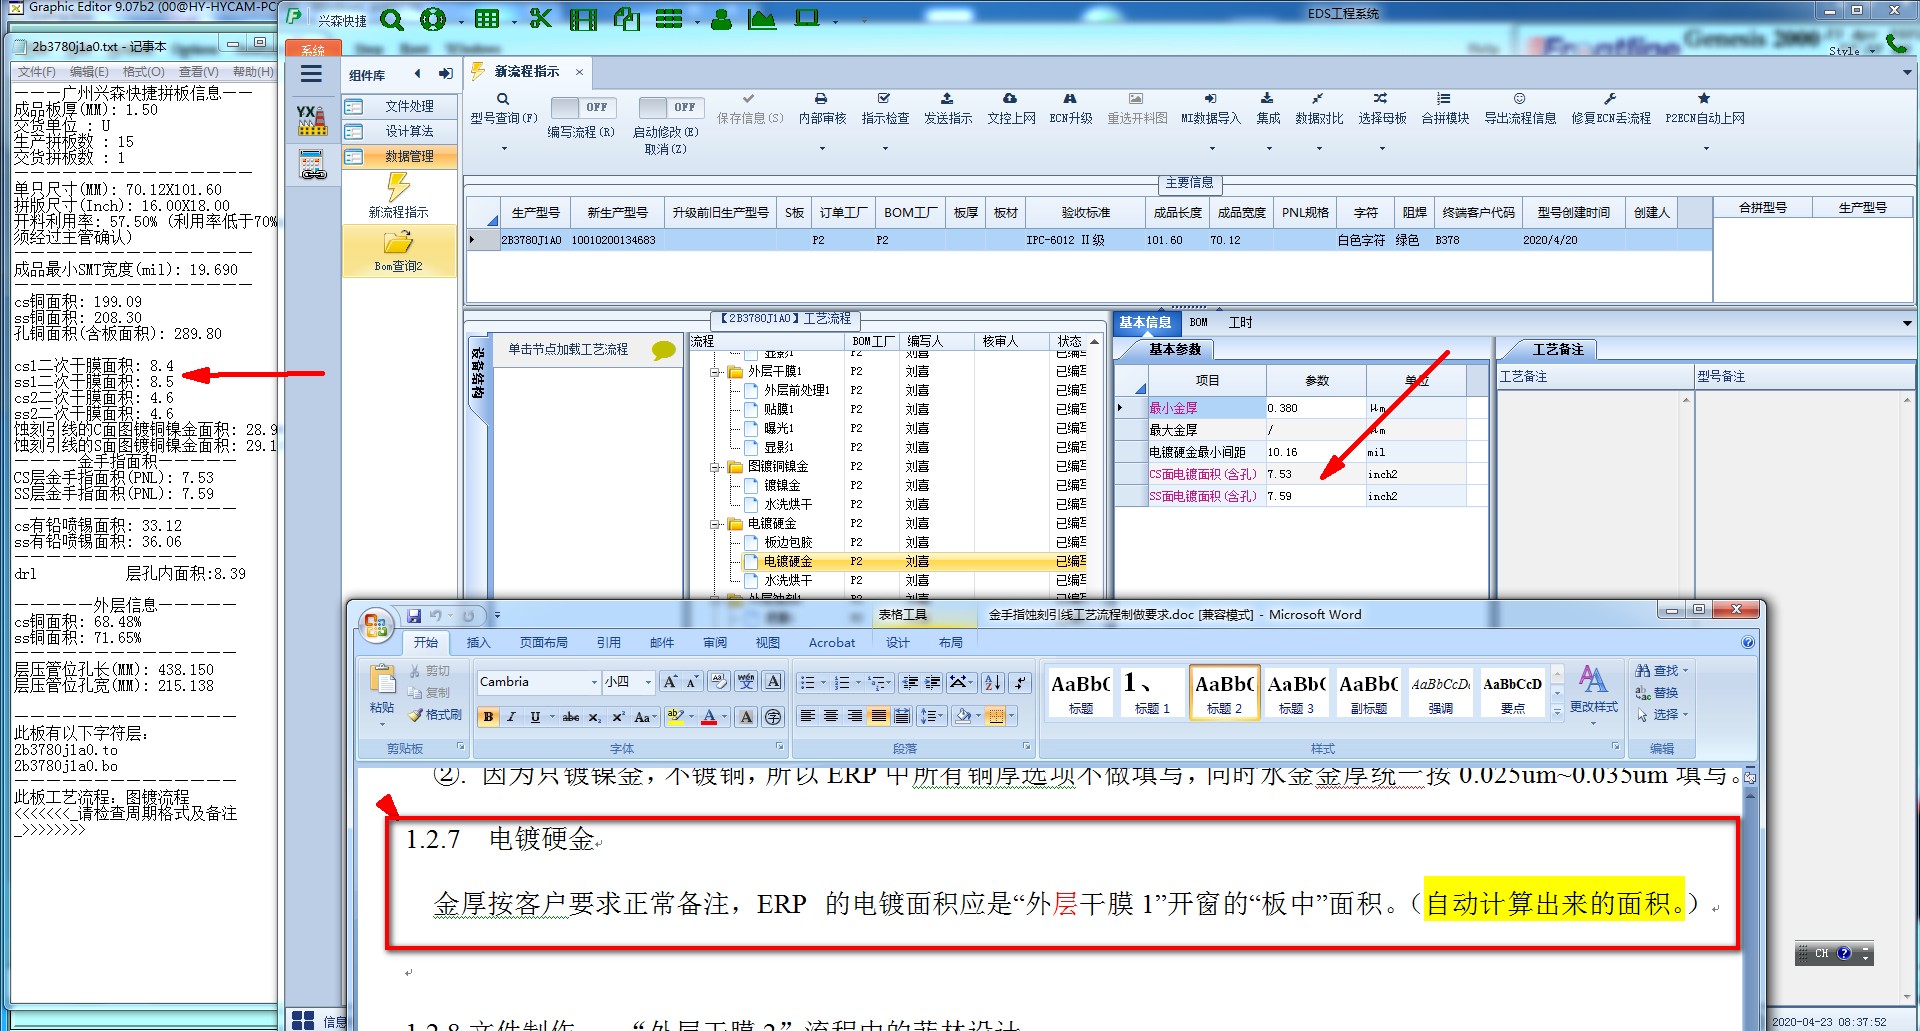Click 指示检查 toolbar item
Viewport: 1920px width, 1031px height.
tap(885, 108)
